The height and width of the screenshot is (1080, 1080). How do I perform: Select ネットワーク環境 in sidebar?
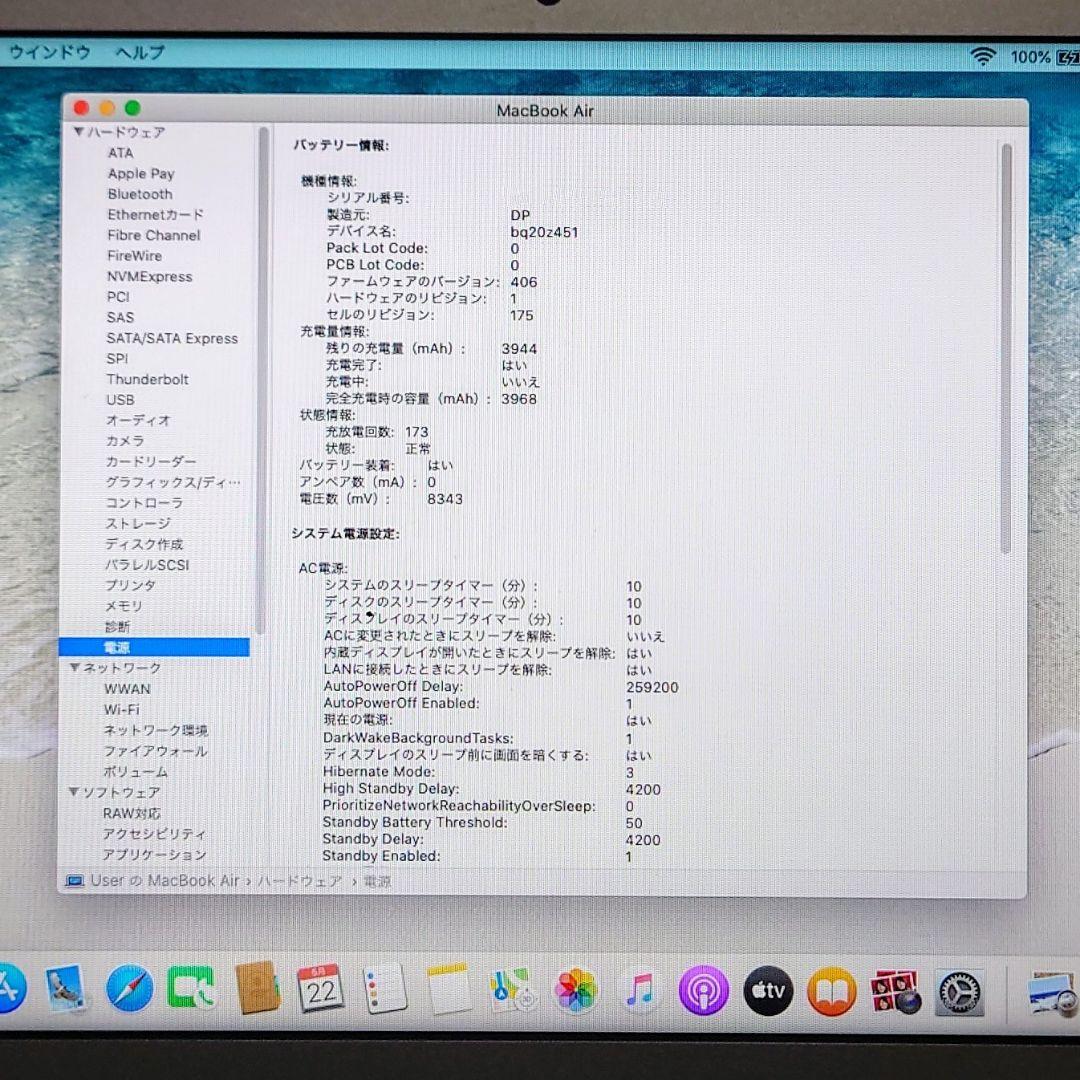tap(156, 730)
